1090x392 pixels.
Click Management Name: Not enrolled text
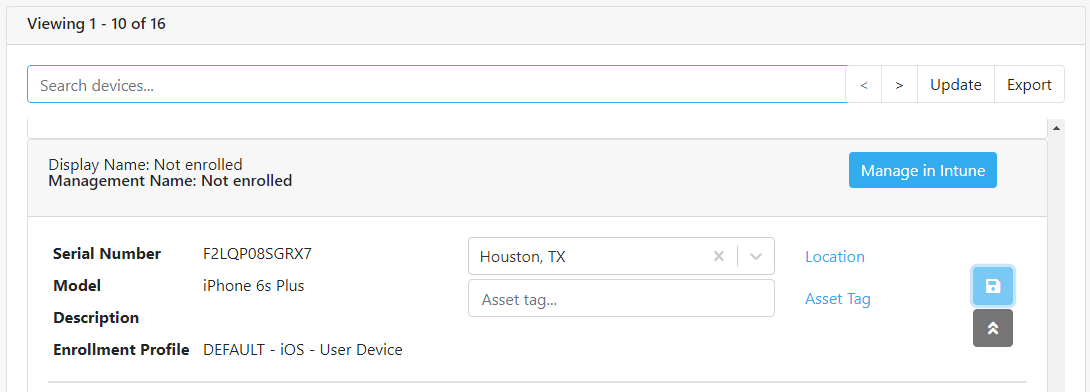coord(170,181)
